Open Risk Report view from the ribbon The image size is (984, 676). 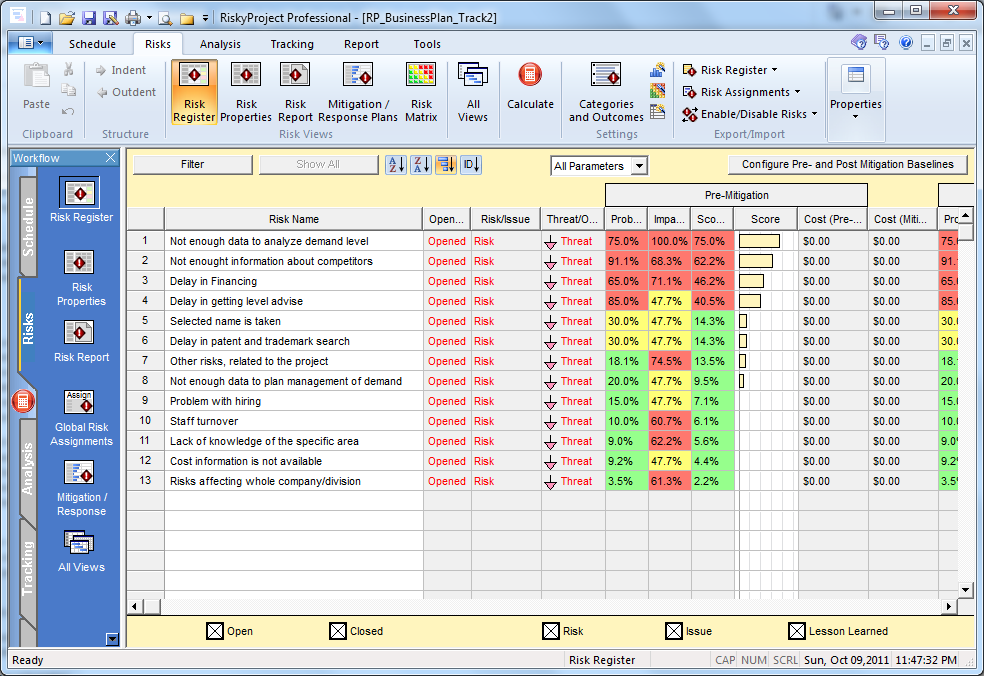[x=295, y=92]
